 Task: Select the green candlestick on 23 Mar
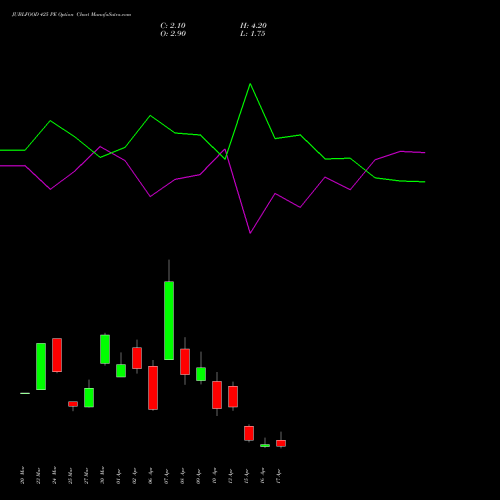[41, 366]
